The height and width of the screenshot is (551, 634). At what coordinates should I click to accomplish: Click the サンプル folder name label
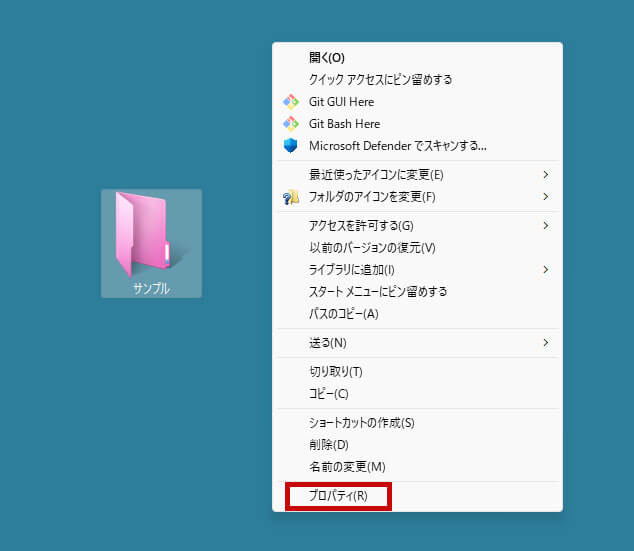(x=151, y=289)
